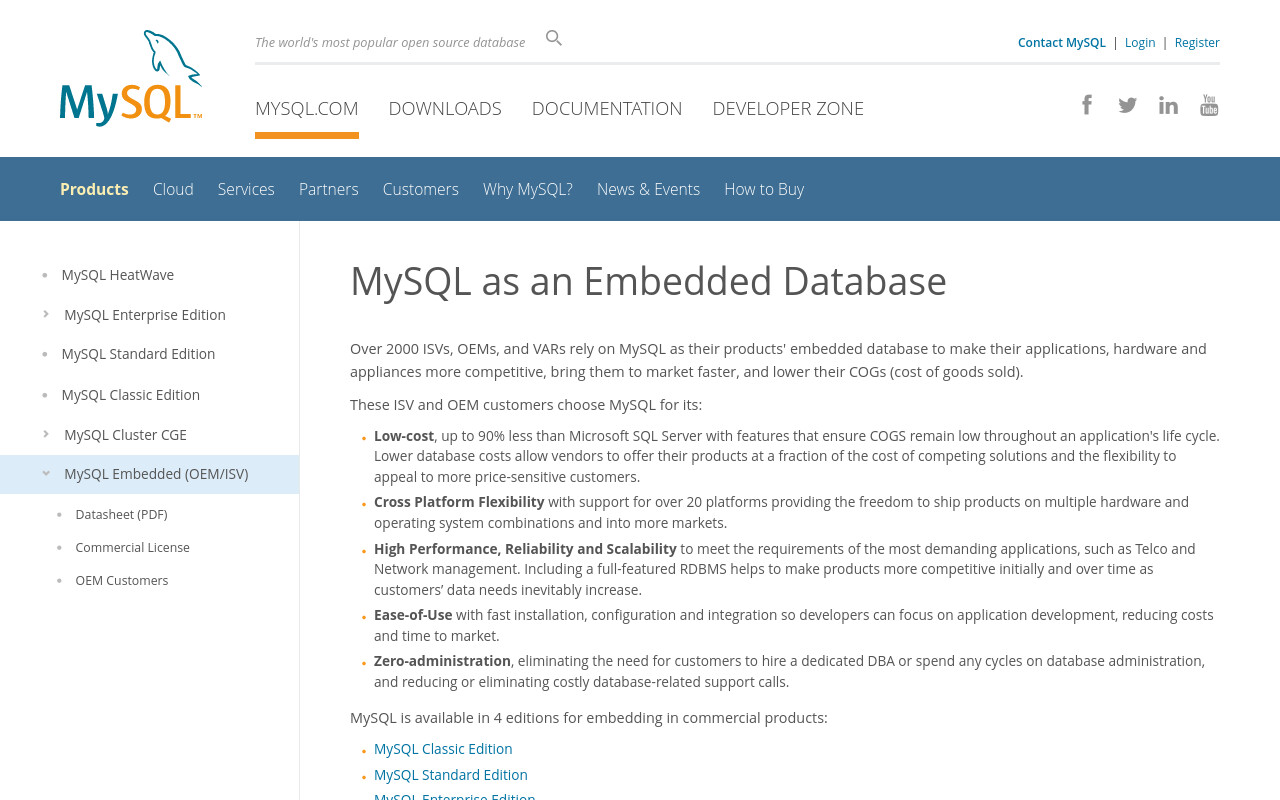Viewport: 1280px width, 800px height.
Task: Collapse the MySQL Embedded (OEM/ISV) section
Action: click(46, 474)
